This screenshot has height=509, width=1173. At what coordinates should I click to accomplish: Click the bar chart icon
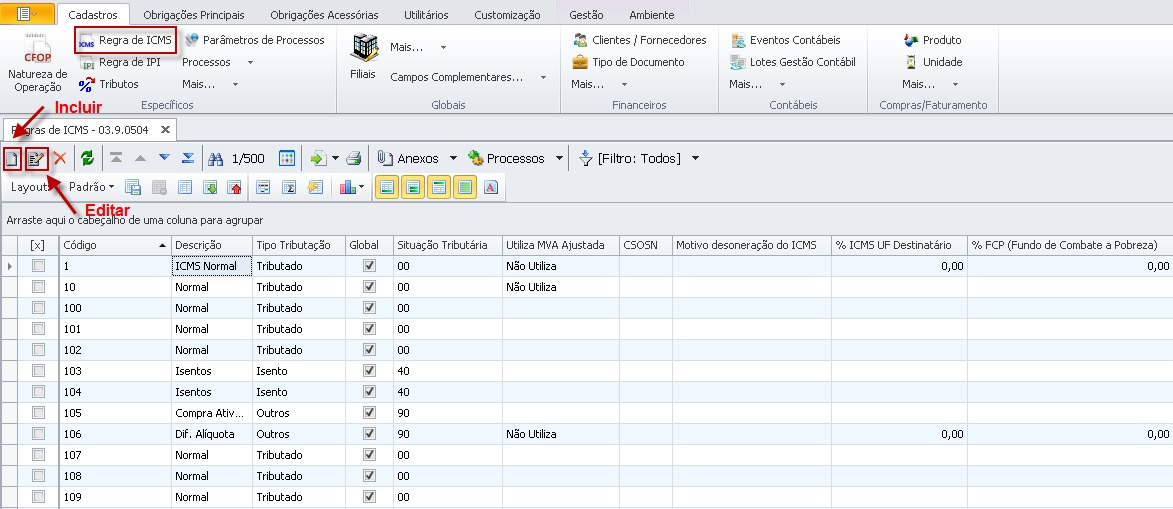tap(347, 187)
